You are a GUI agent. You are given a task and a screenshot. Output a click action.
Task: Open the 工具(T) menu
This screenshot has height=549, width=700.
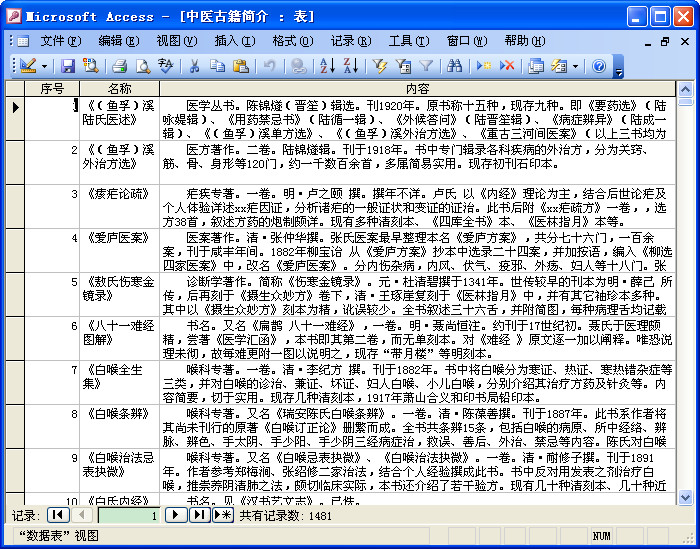click(409, 41)
